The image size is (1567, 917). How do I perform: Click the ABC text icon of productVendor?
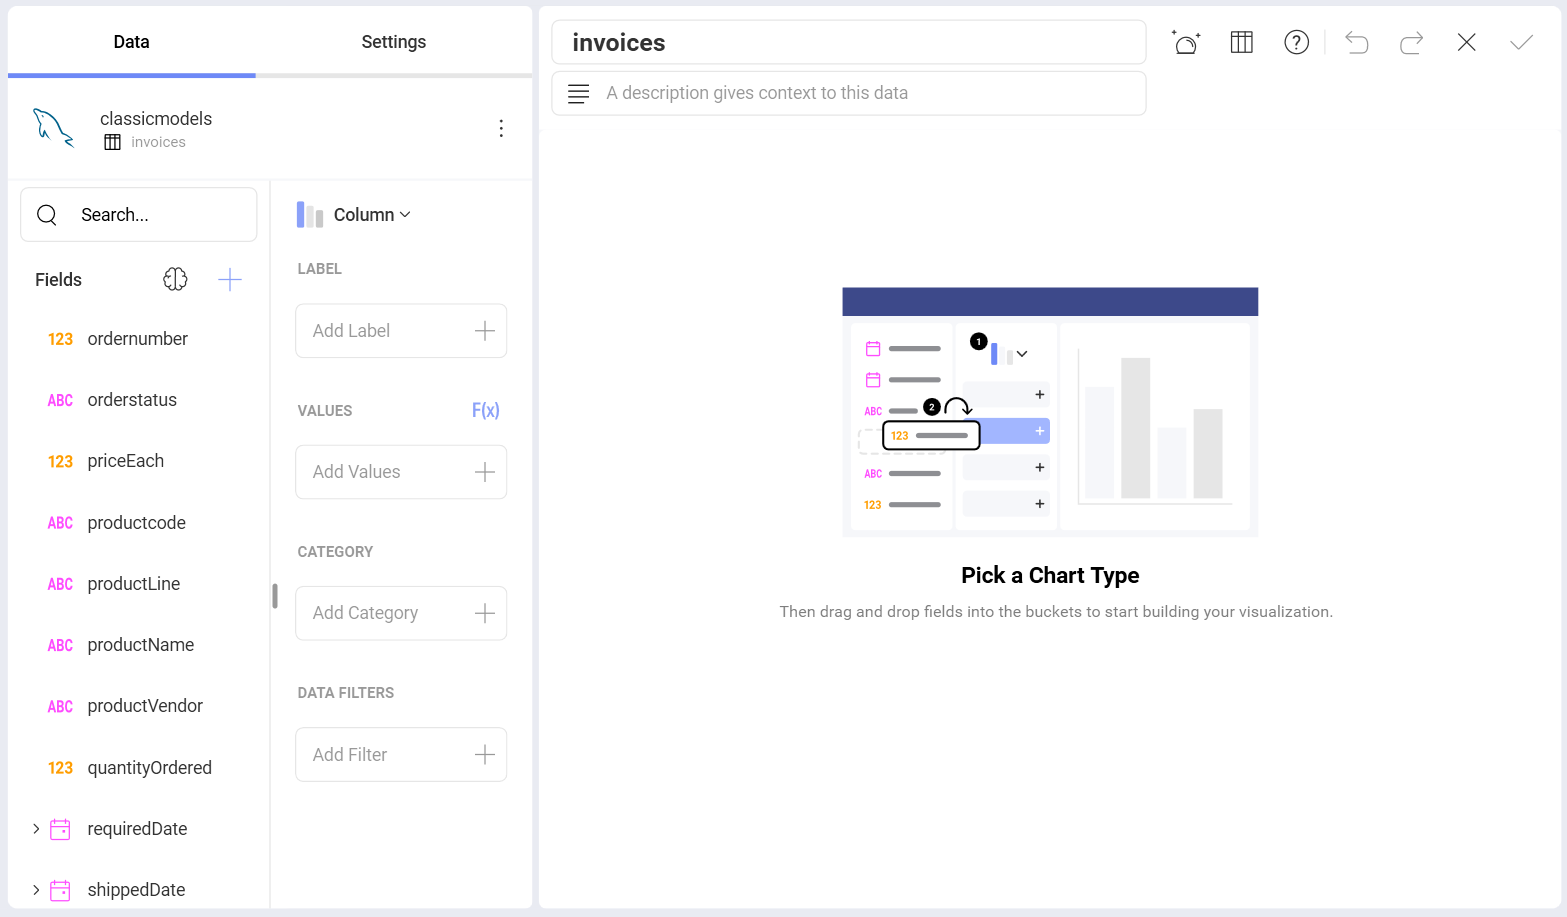pyautogui.click(x=60, y=707)
